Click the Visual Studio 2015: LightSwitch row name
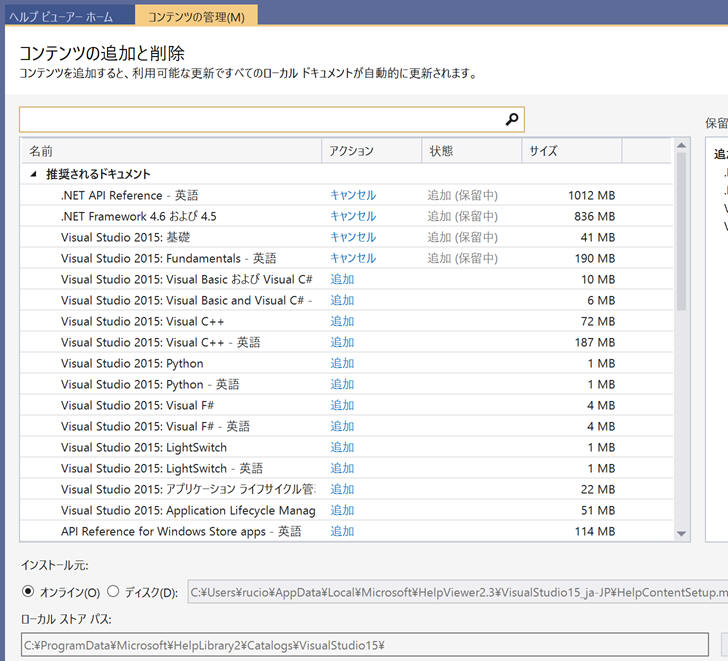This screenshot has height=661, width=728. coord(144,447)
